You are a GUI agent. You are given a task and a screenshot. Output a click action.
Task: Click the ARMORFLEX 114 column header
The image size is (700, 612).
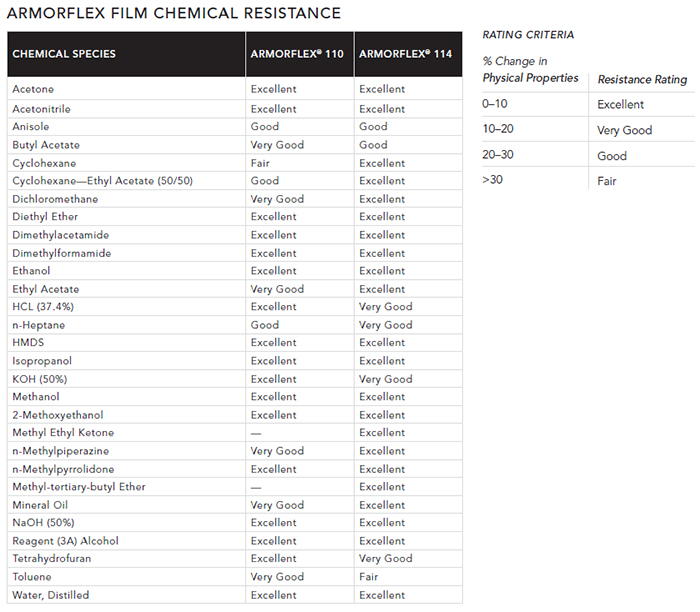405,54
